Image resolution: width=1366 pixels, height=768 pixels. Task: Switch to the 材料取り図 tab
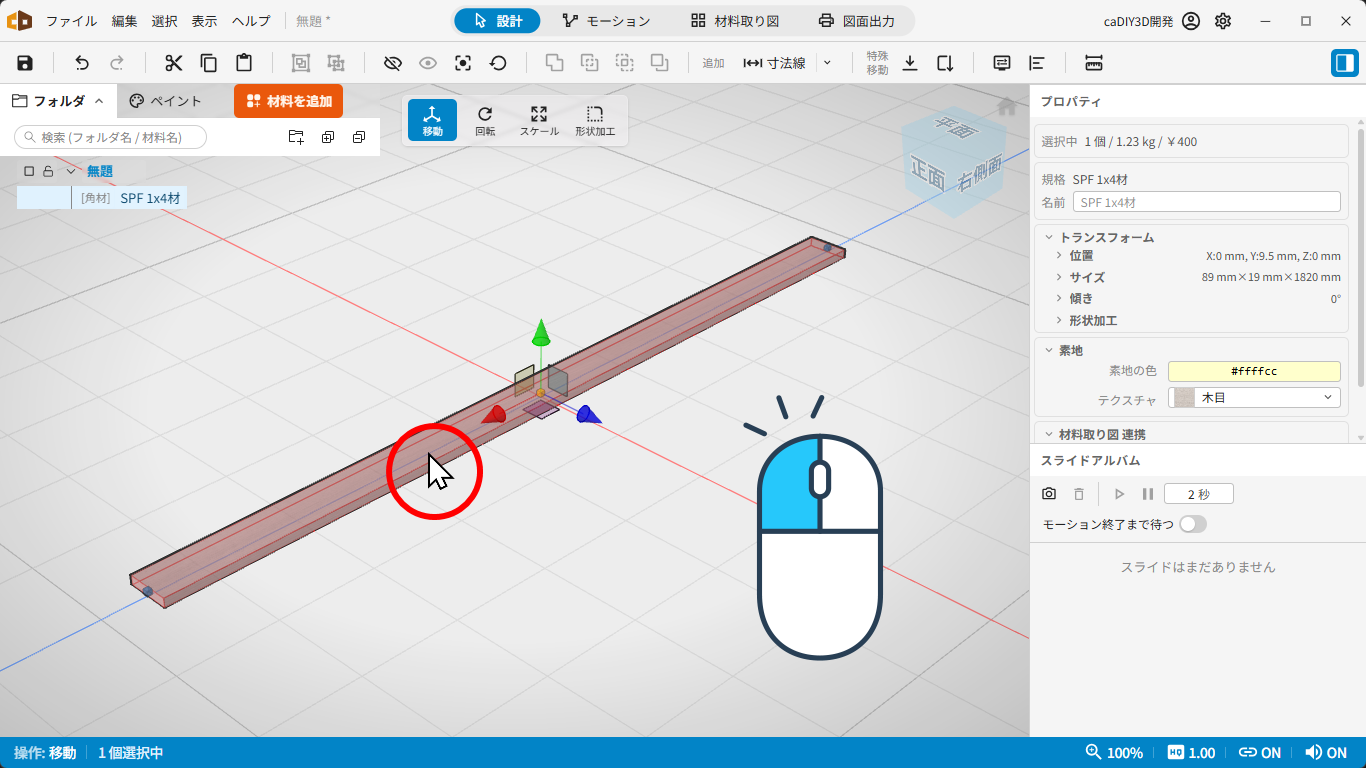[735, 21]
